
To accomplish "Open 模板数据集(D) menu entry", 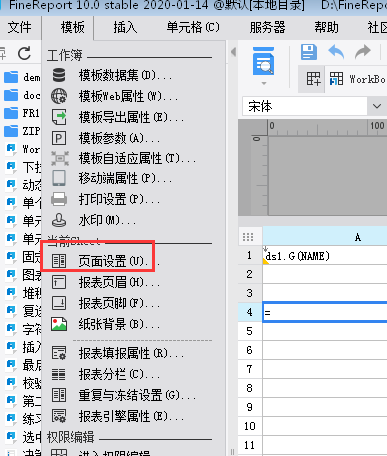I will [126, 75].
